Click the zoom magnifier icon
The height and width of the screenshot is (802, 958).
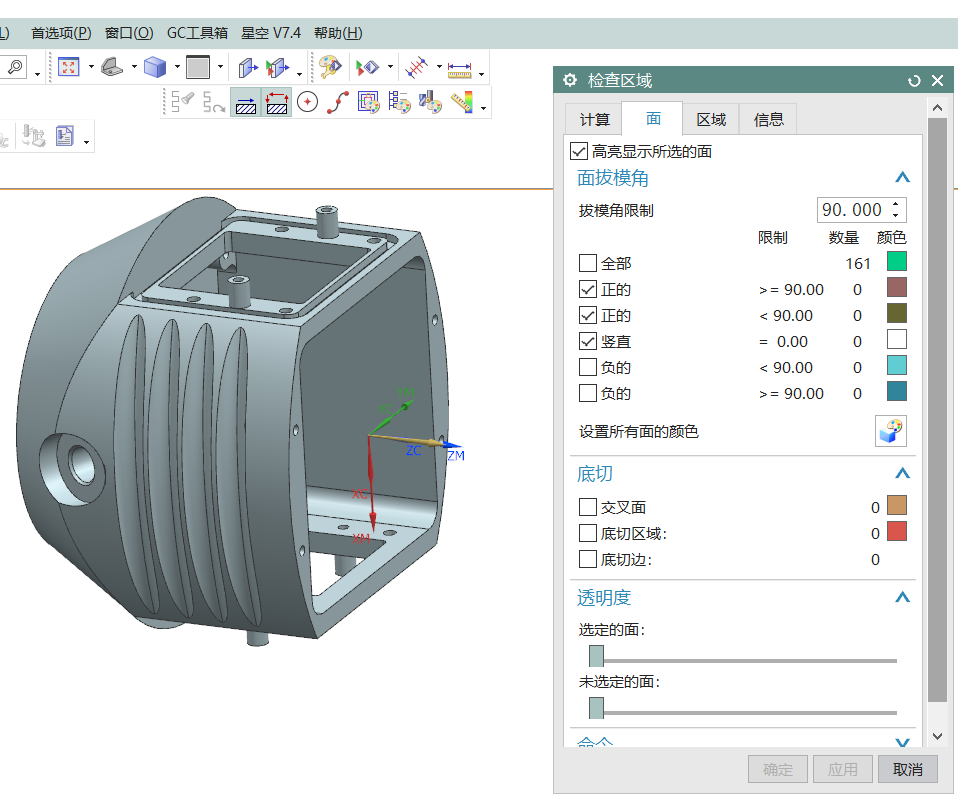click(x=16, y=67)
